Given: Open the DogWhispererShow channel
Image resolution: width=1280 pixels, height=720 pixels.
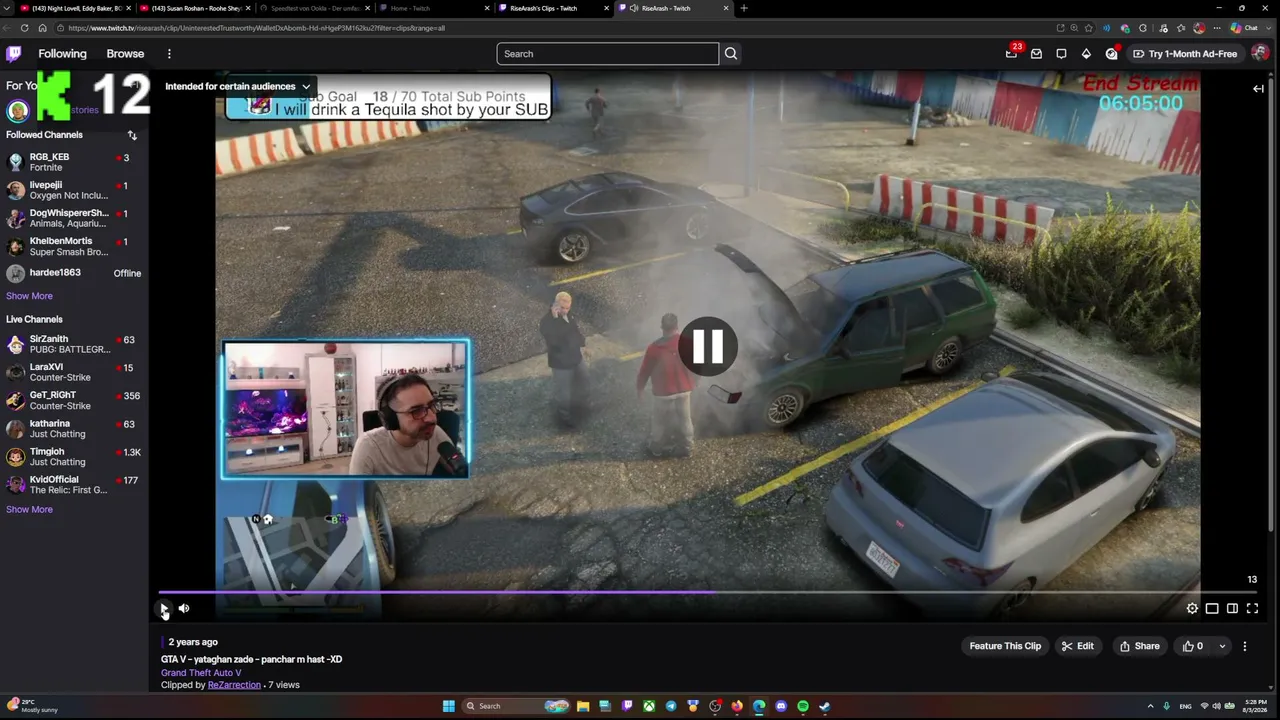Looking at the screenshot, I should click(x=74, y=218).
